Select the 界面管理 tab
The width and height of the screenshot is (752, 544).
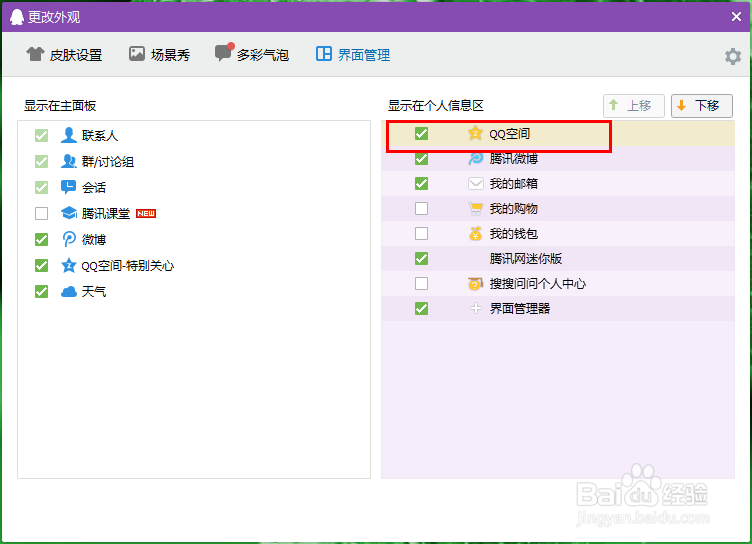pyautogui.click(x=352, y=55)
